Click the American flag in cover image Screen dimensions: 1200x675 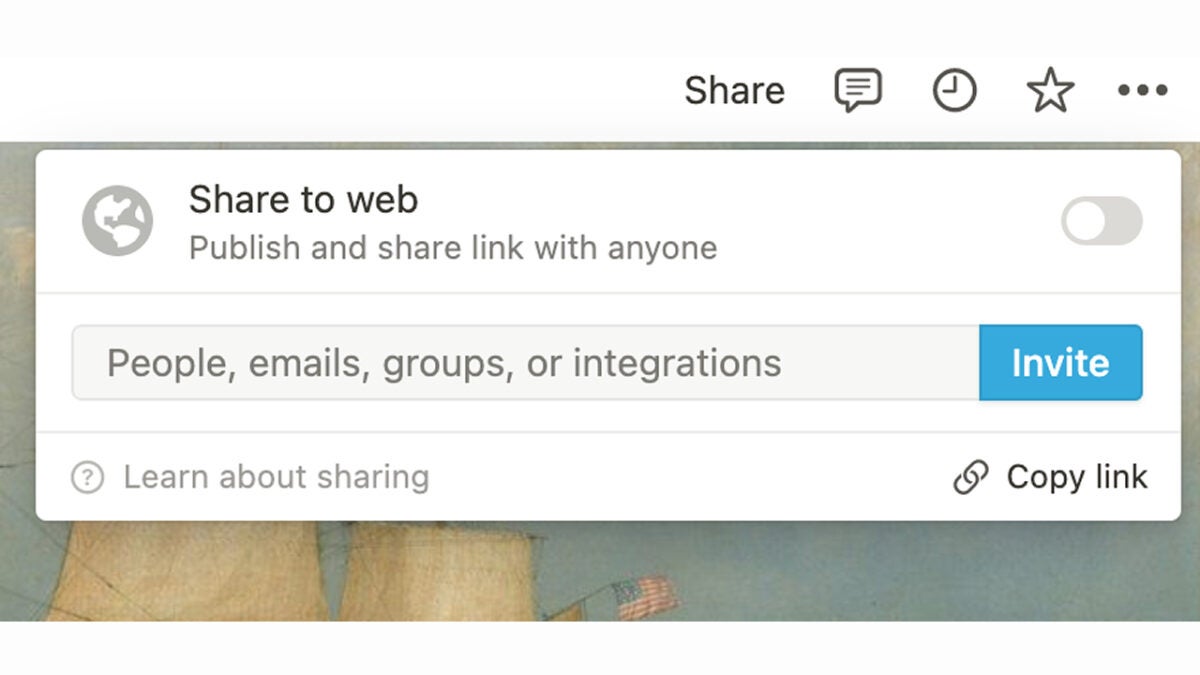644,597
